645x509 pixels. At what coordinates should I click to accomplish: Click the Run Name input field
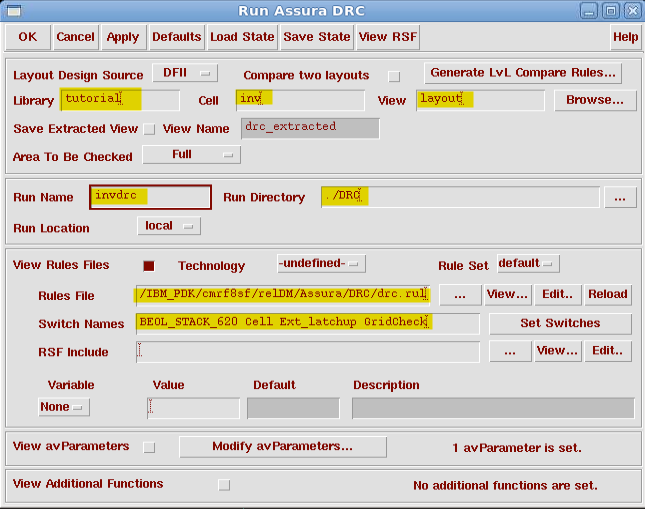tap(150, 197)
